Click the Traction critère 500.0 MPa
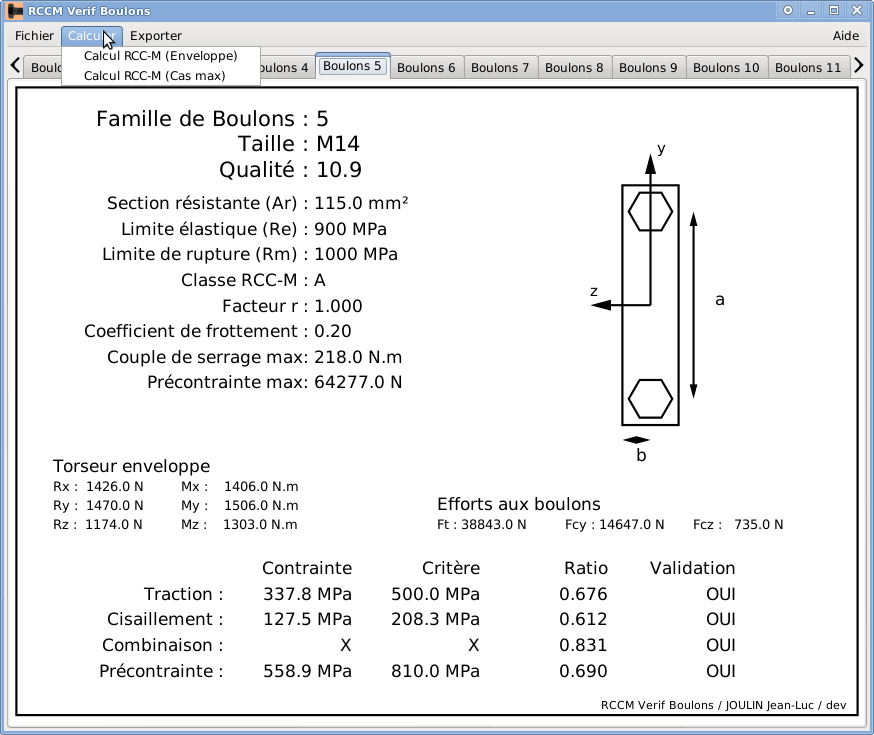This screenshot has height=735, width=874. click(435, 594)
